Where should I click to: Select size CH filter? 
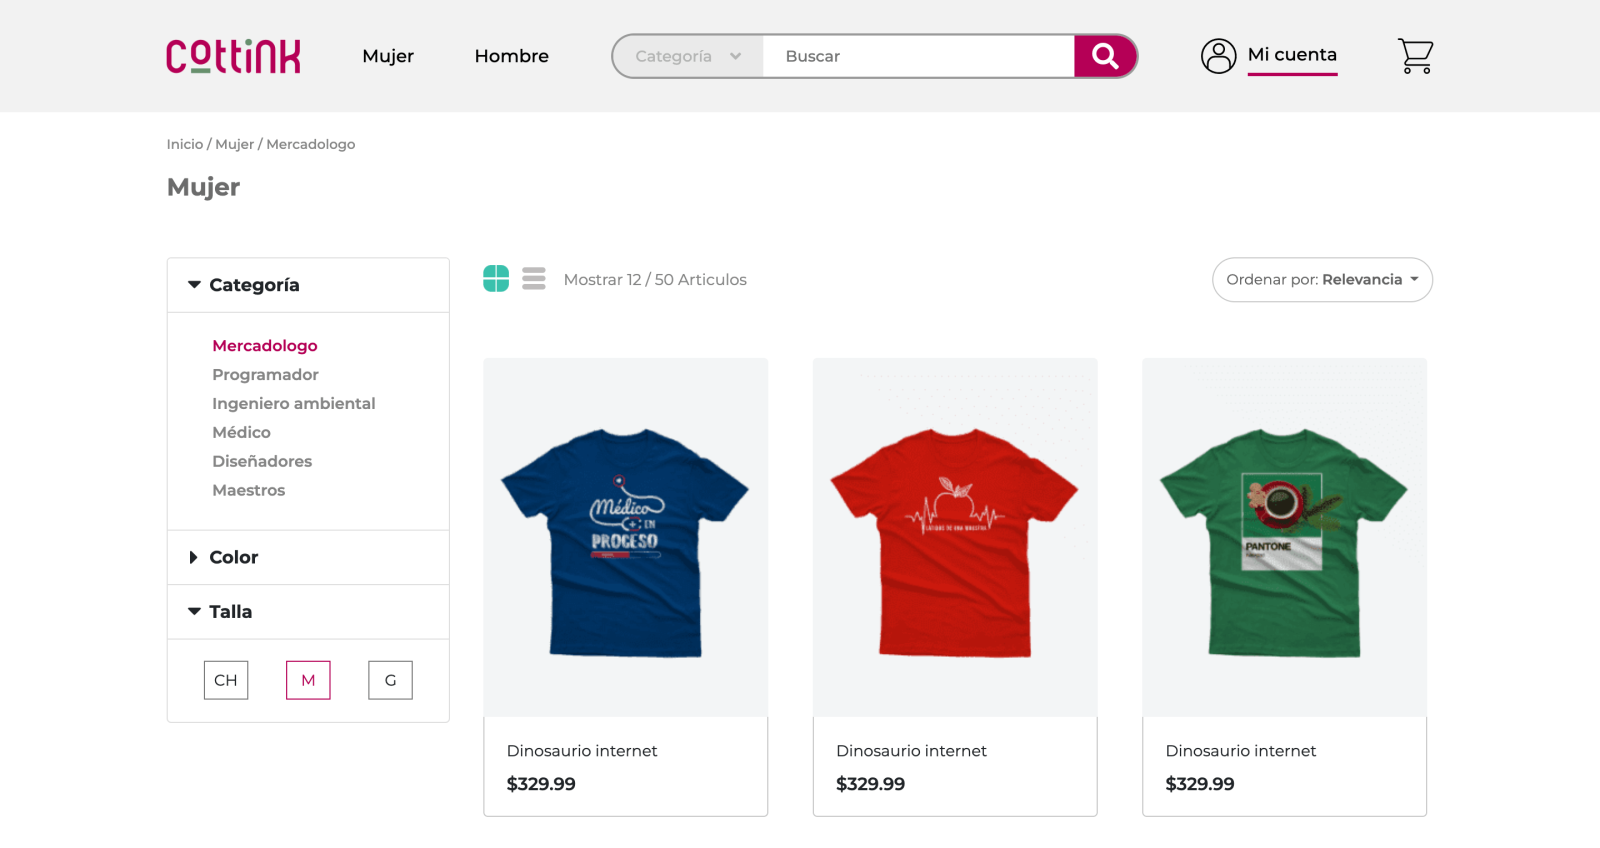pyautogui.click(x=226, y=680)
